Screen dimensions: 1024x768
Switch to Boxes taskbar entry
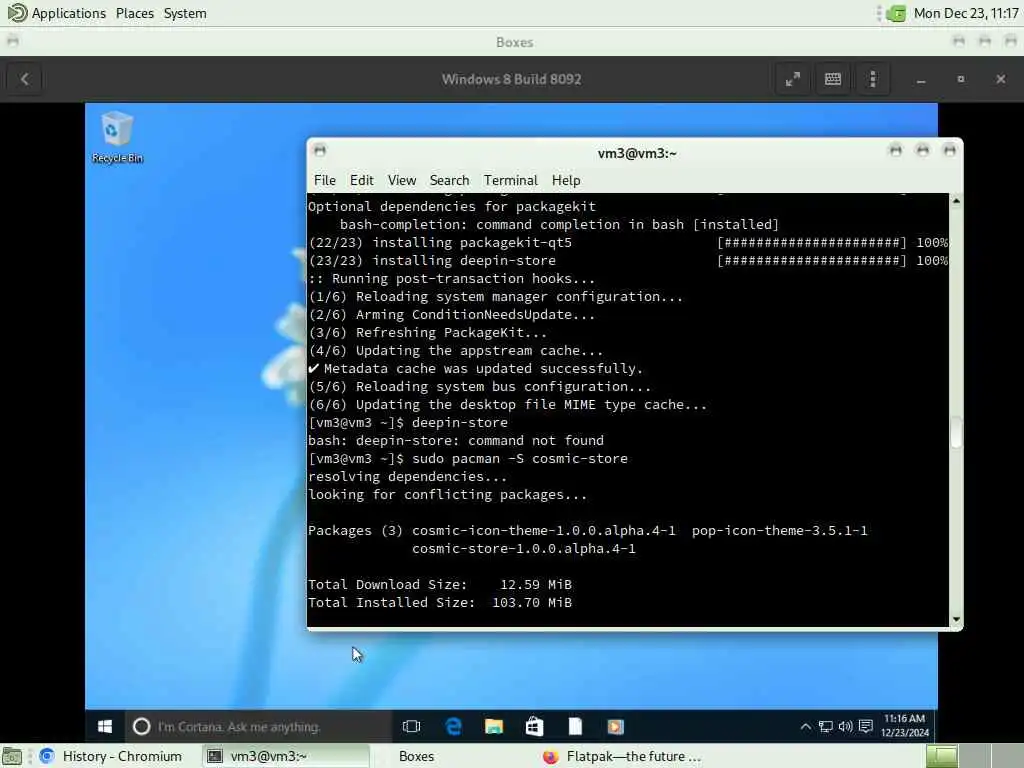tap(416, 756)
